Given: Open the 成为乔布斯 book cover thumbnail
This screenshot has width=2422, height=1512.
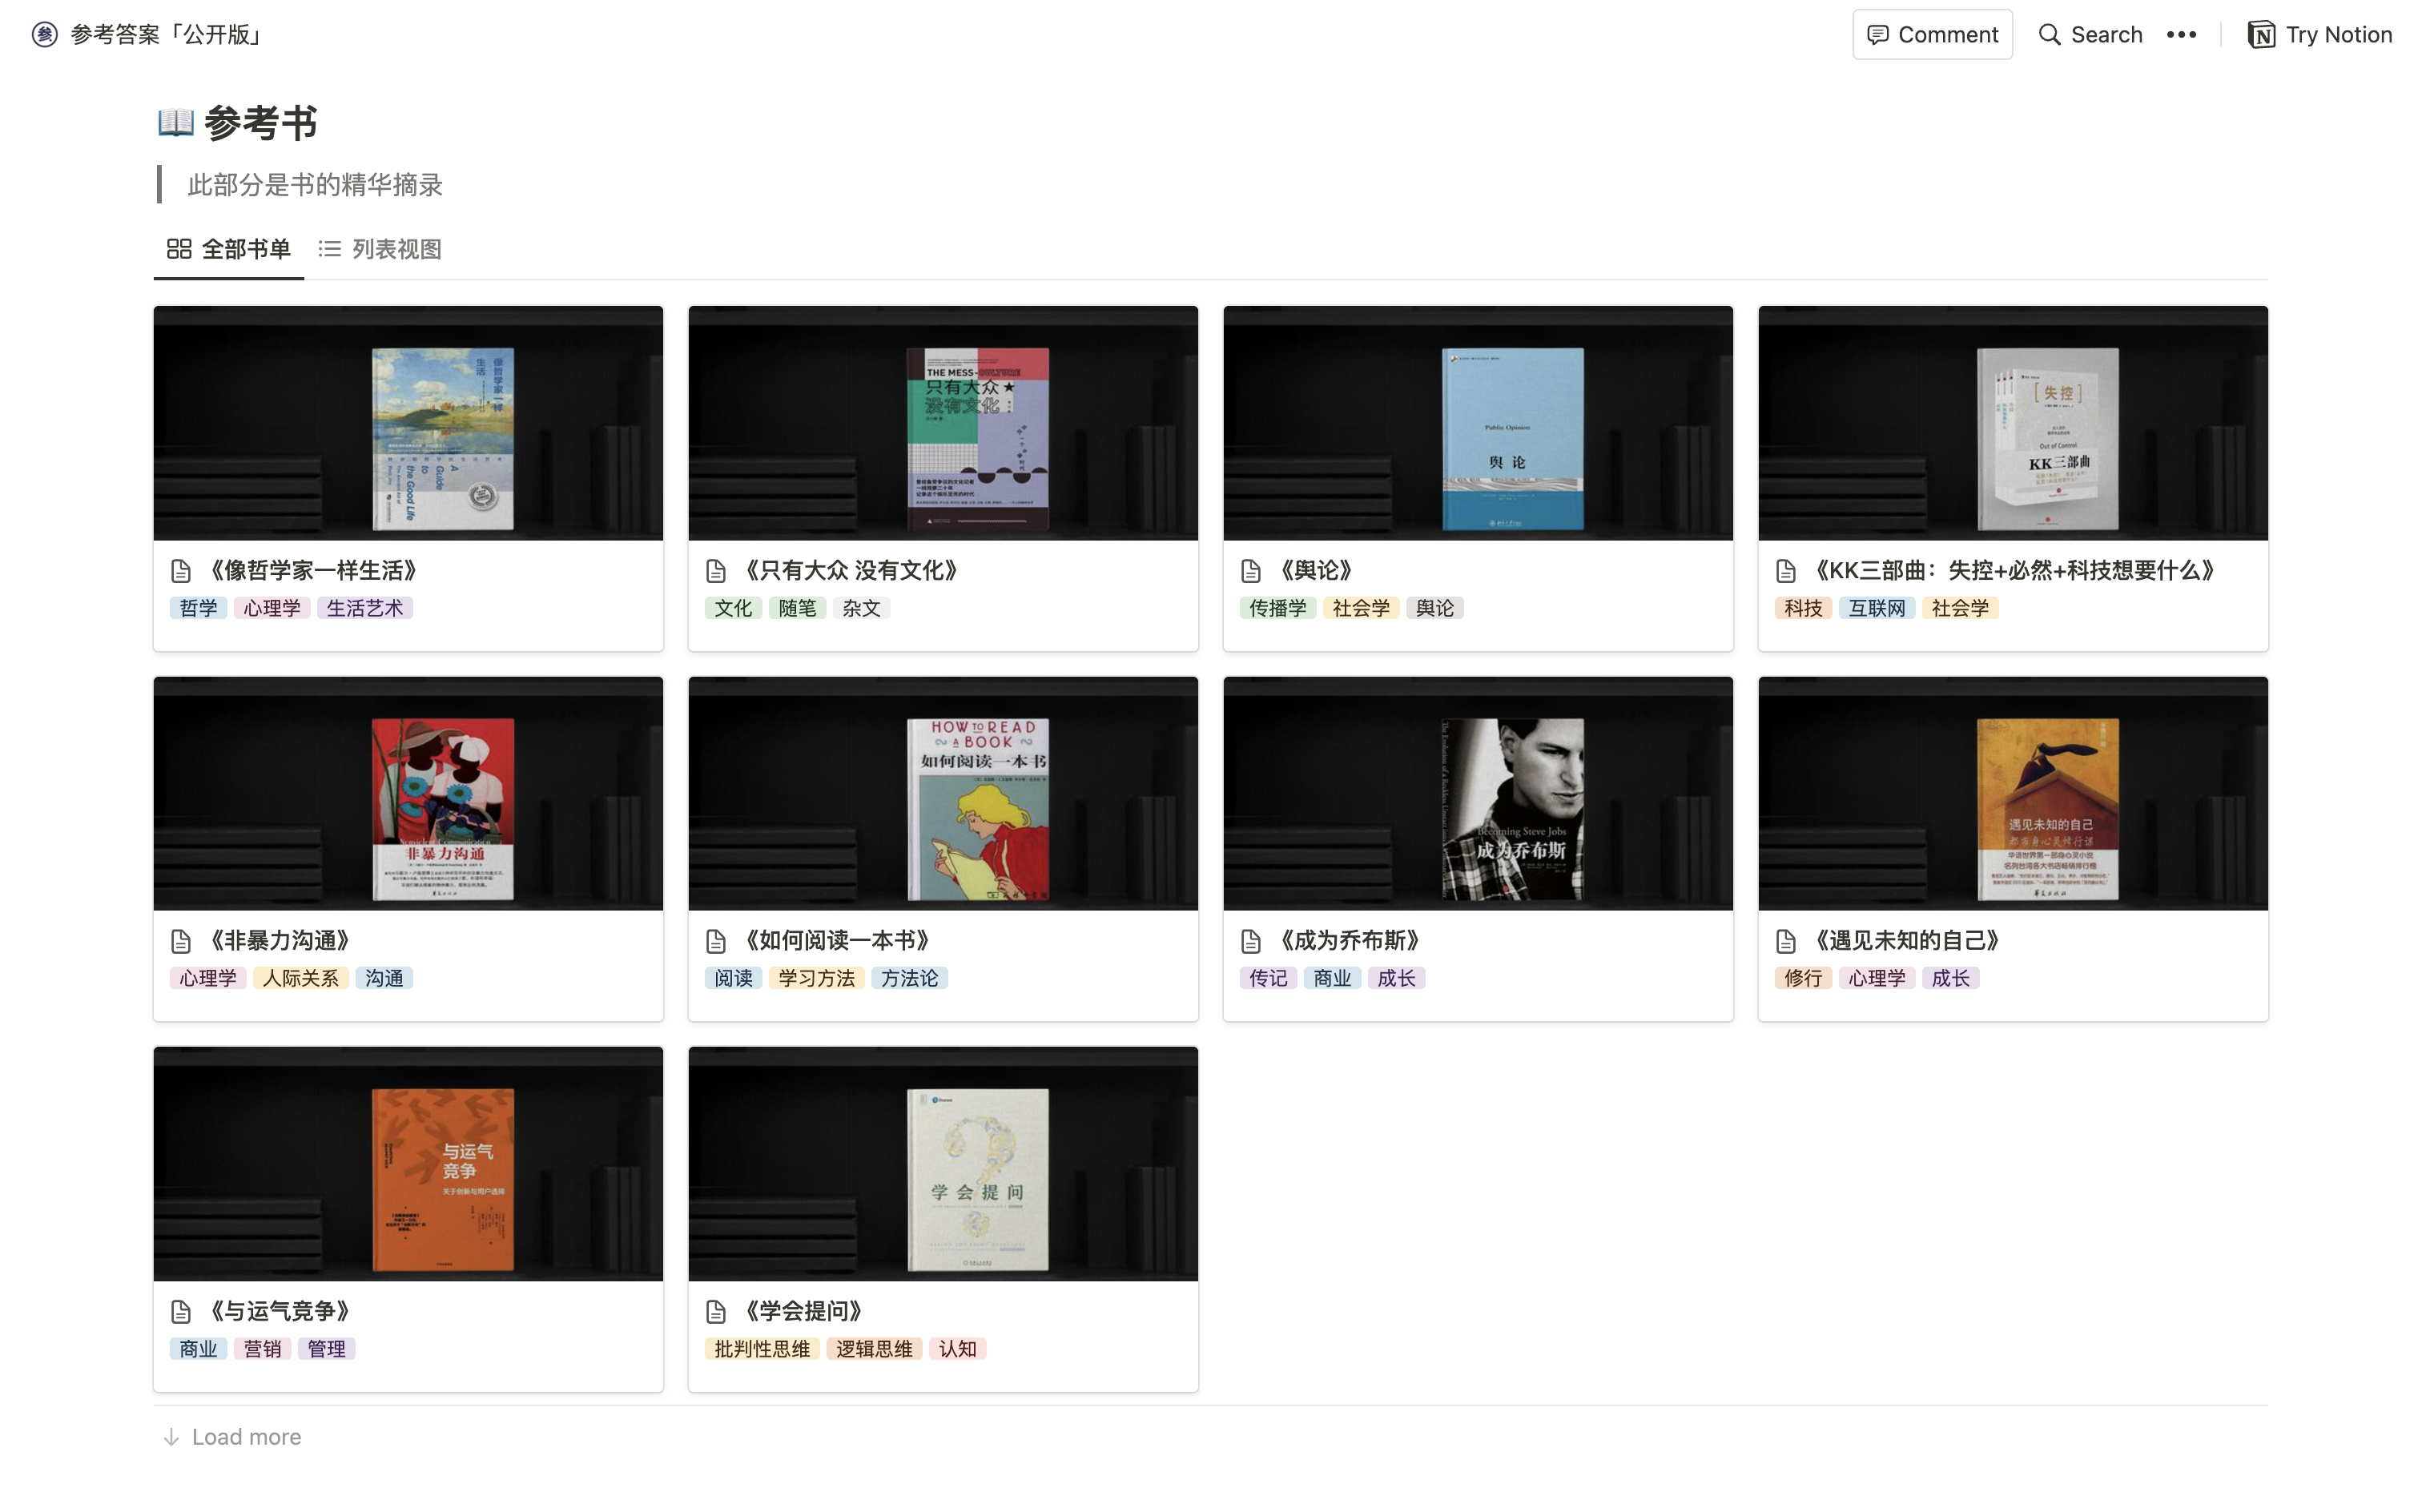Looking at the screenshot, I should 1512,808.
